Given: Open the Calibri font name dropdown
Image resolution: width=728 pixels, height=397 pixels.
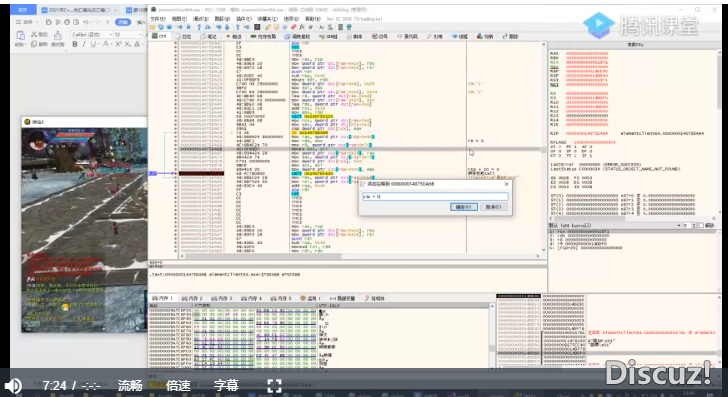Looking at the screenshot, I should point(92,34).
